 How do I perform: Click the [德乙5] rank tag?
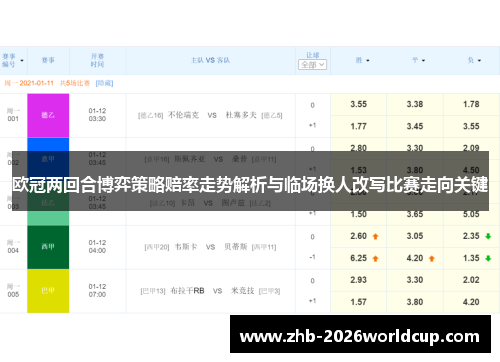(272, 116)
